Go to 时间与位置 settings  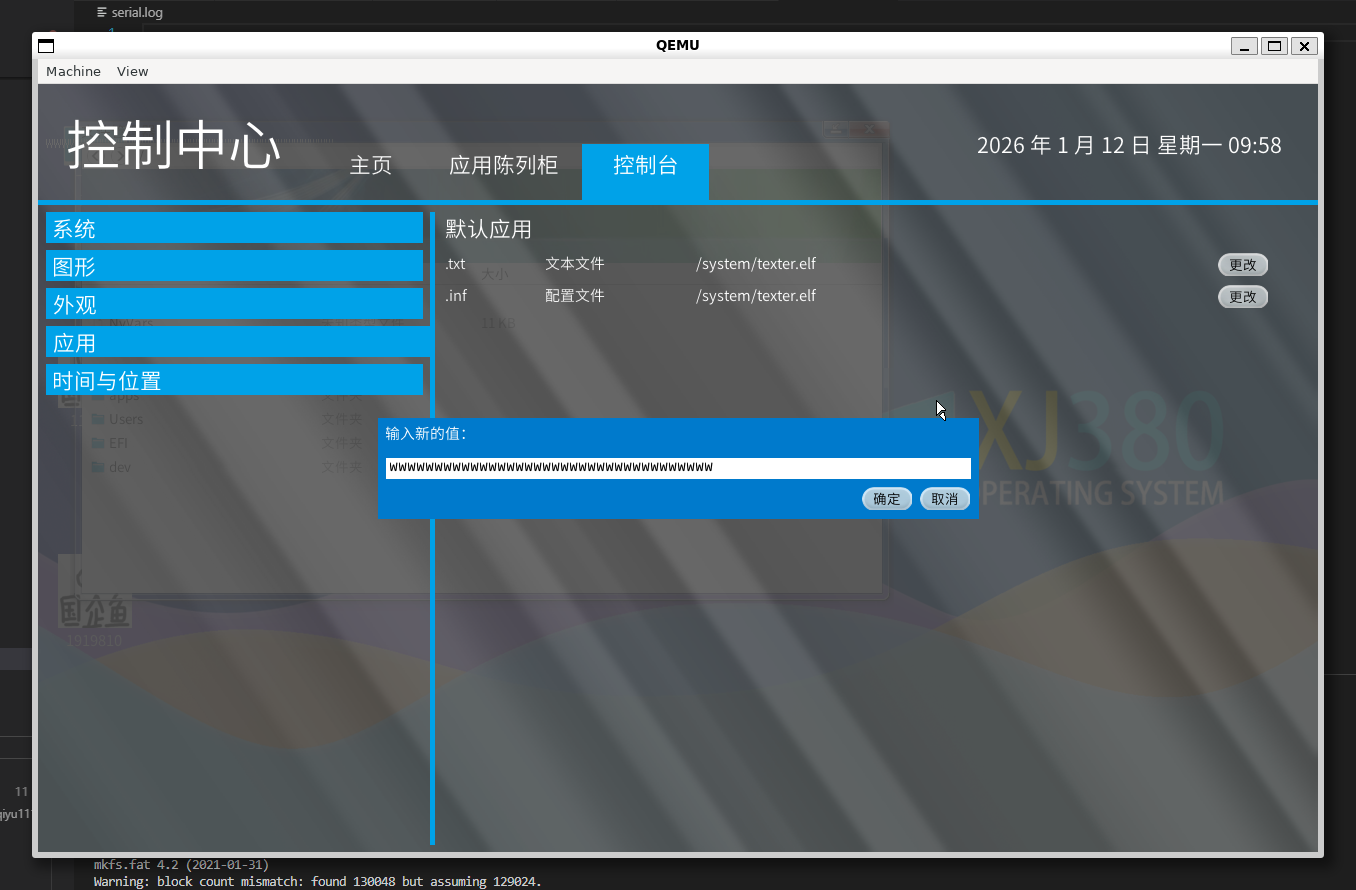coord(234,381)
